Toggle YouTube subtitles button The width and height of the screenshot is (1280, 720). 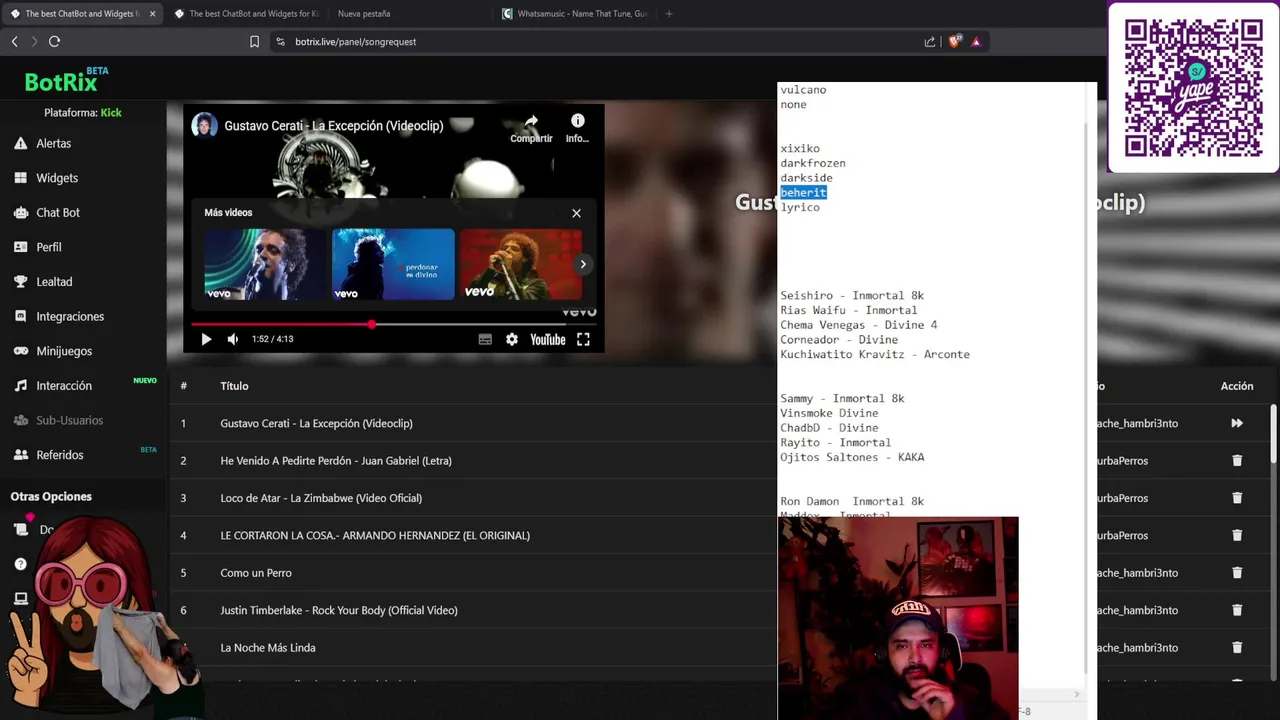(485, 339)
